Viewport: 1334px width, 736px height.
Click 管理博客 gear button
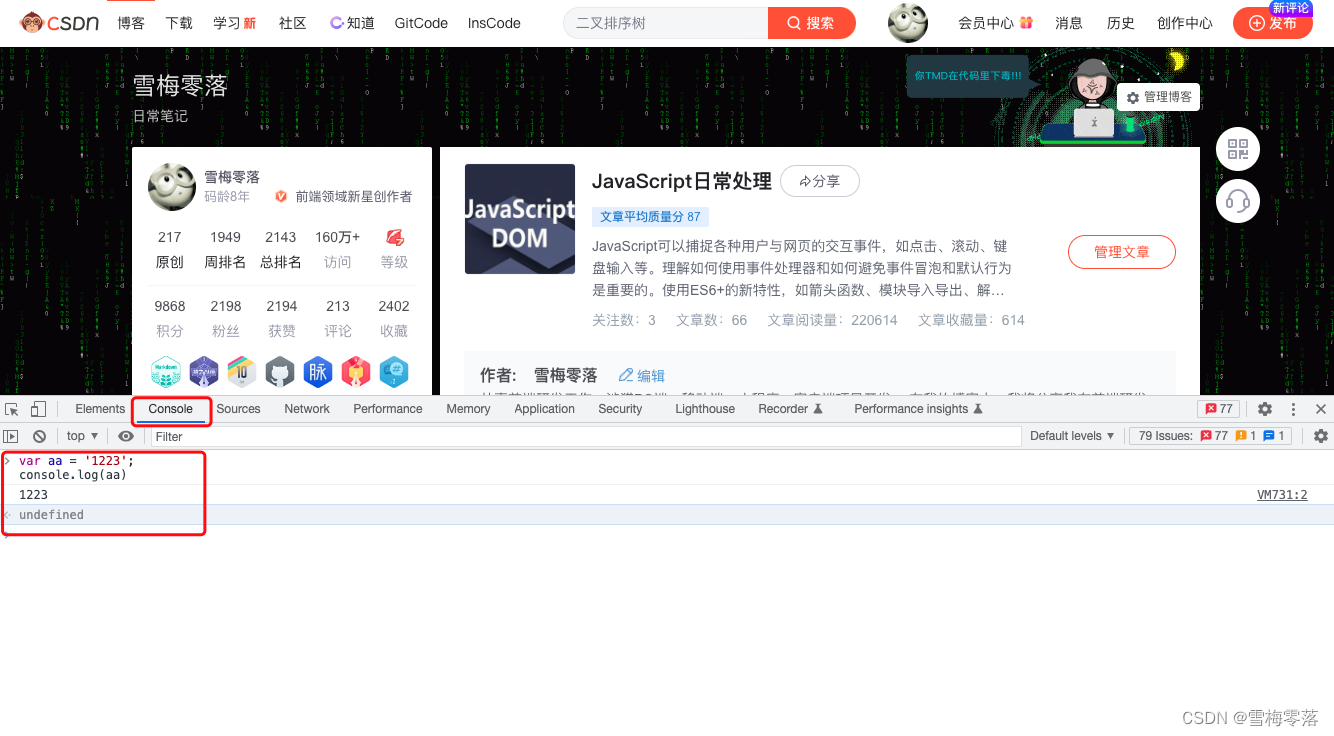(1159, 97)
